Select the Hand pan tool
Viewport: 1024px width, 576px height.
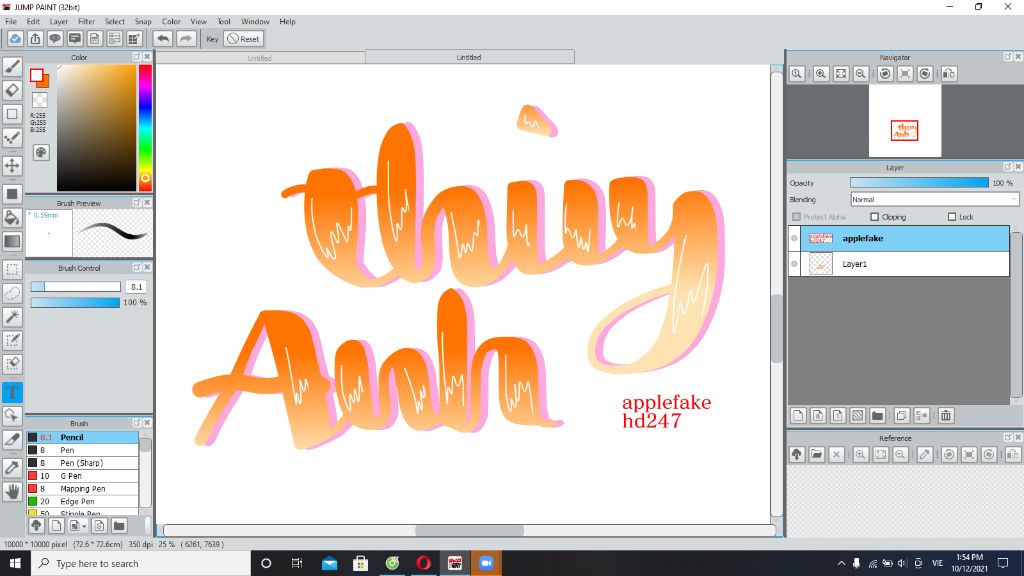coord(12,491)
